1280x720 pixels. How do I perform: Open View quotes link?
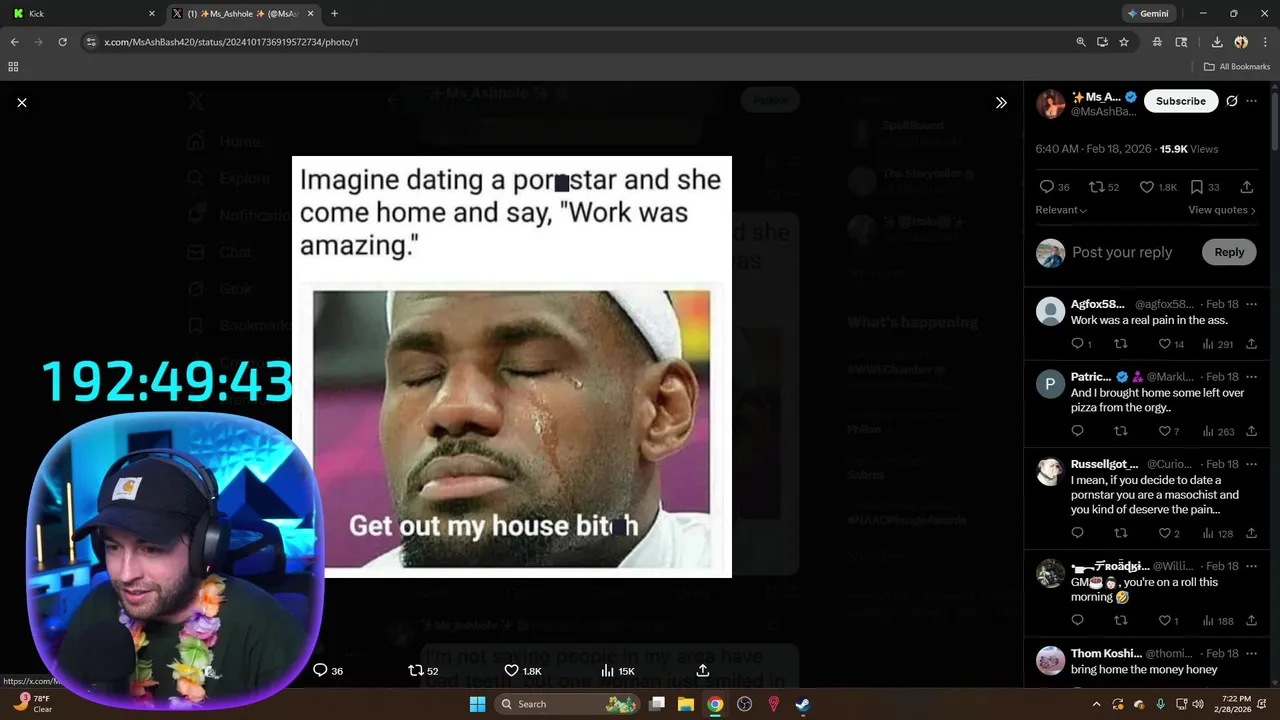coord(1222,210)
